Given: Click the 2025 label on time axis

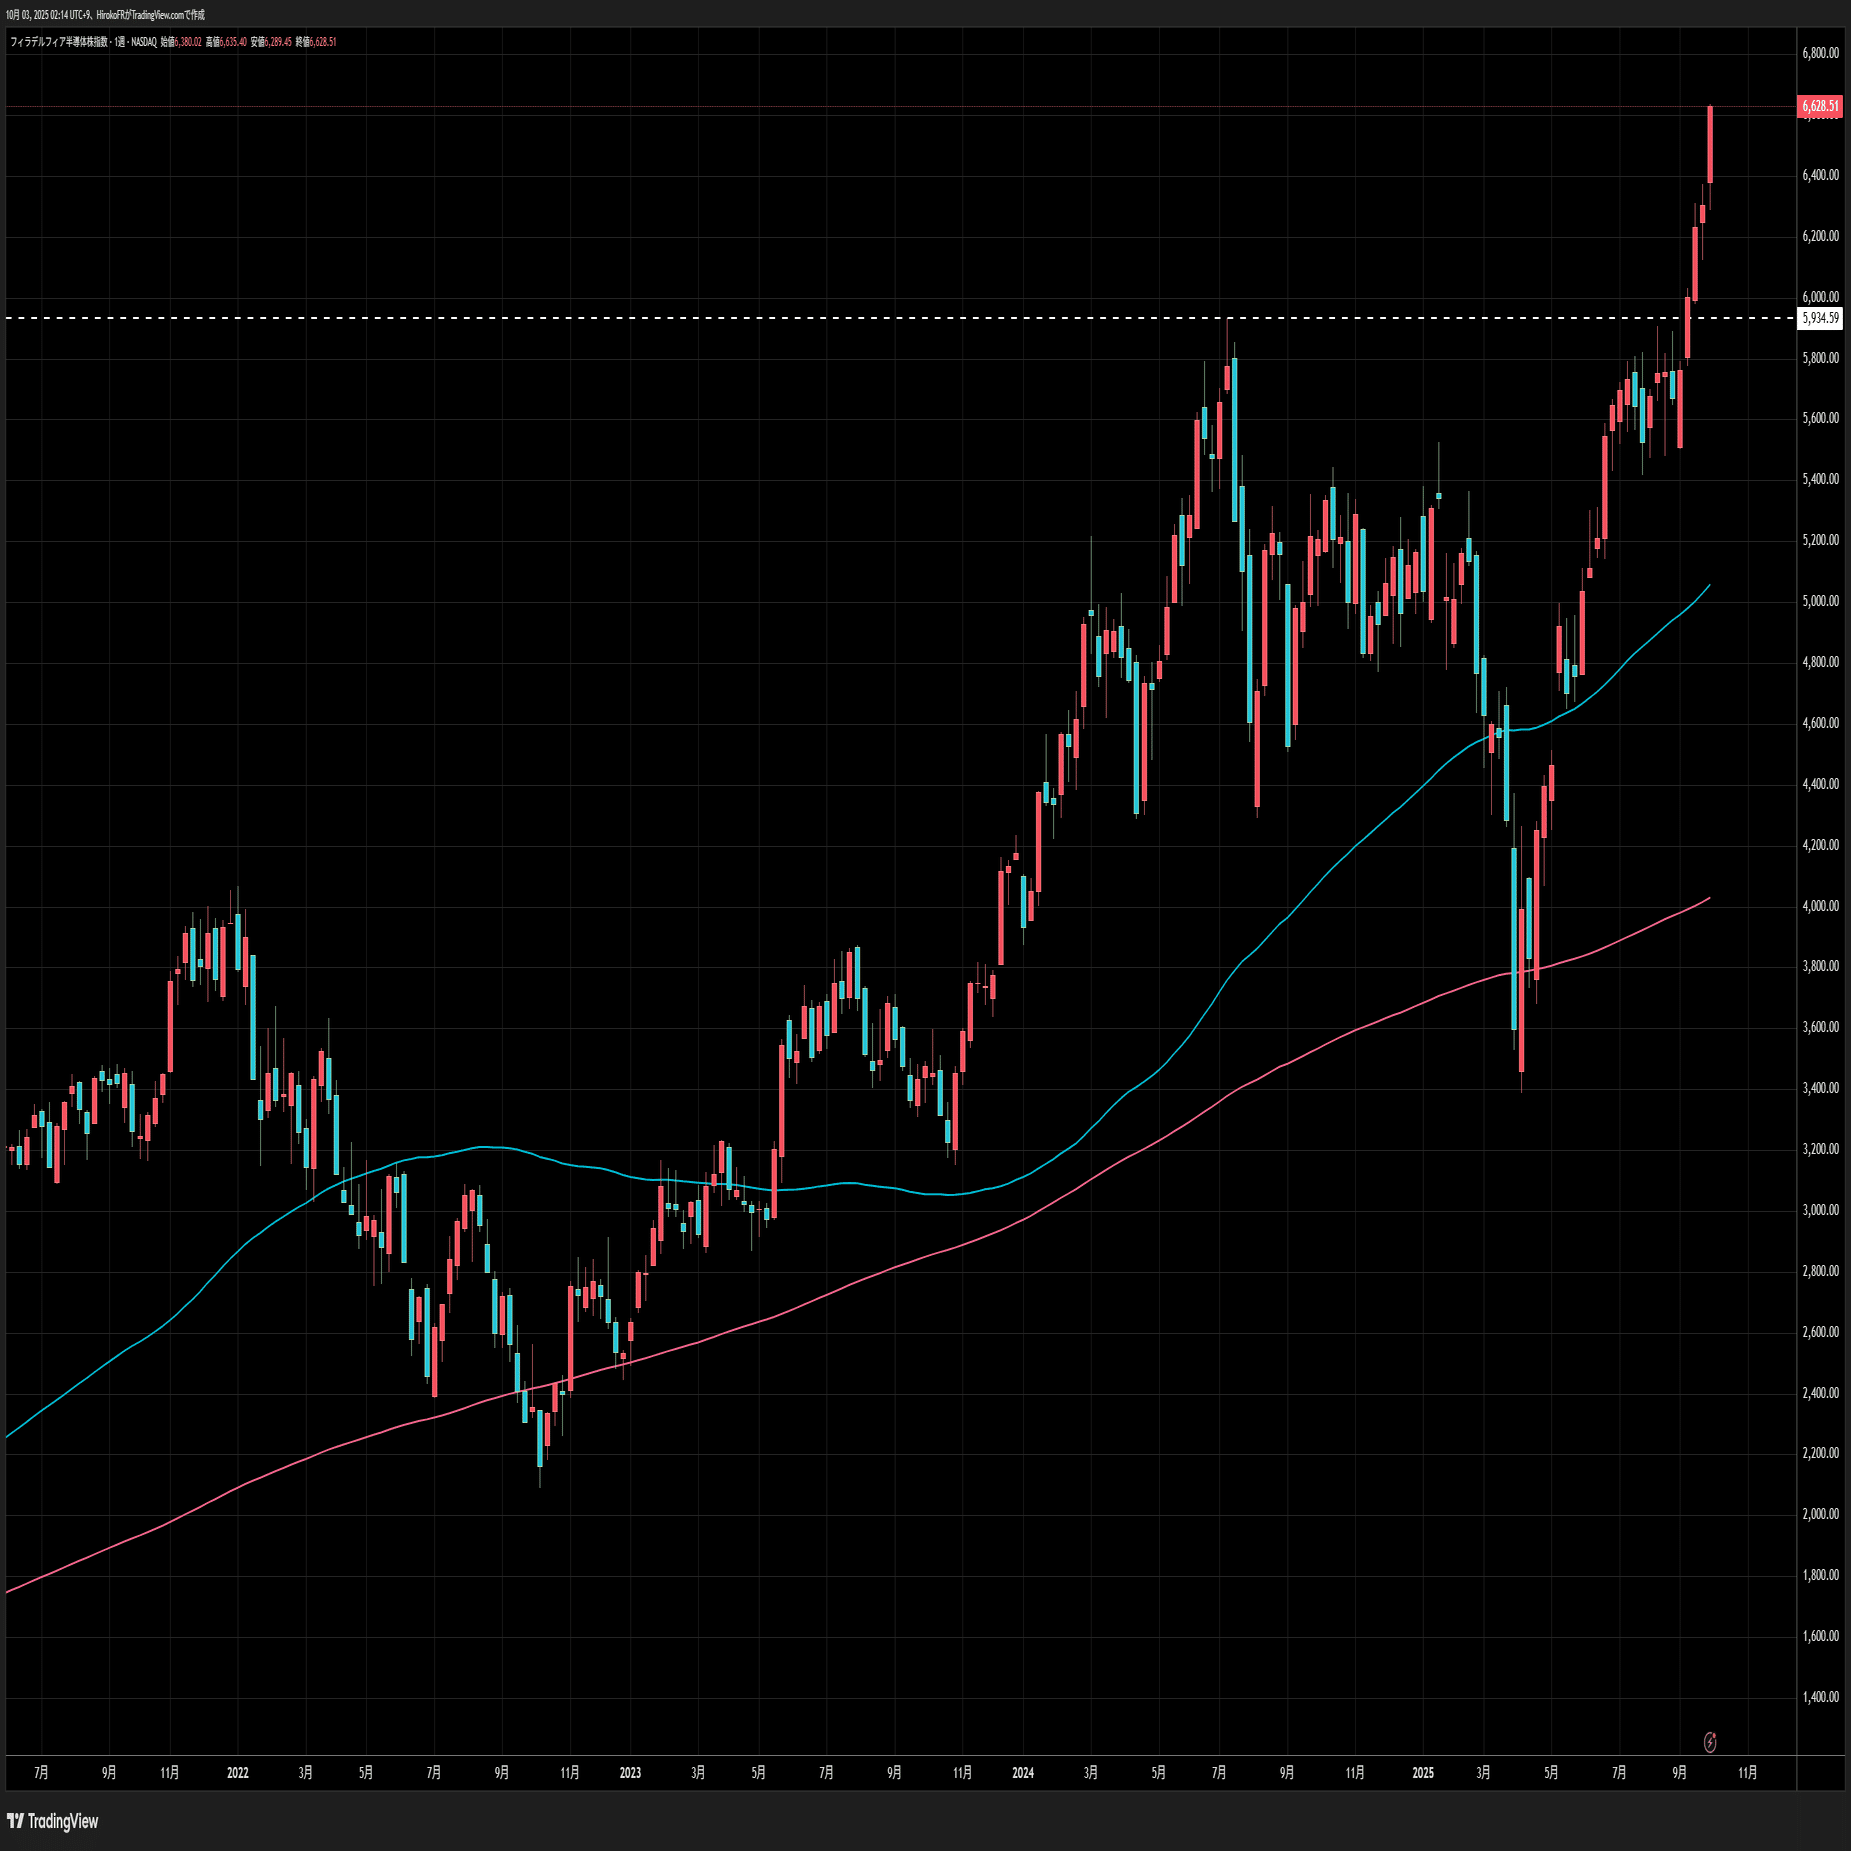Looking at the screenshot, I should click(1423, 1773).
